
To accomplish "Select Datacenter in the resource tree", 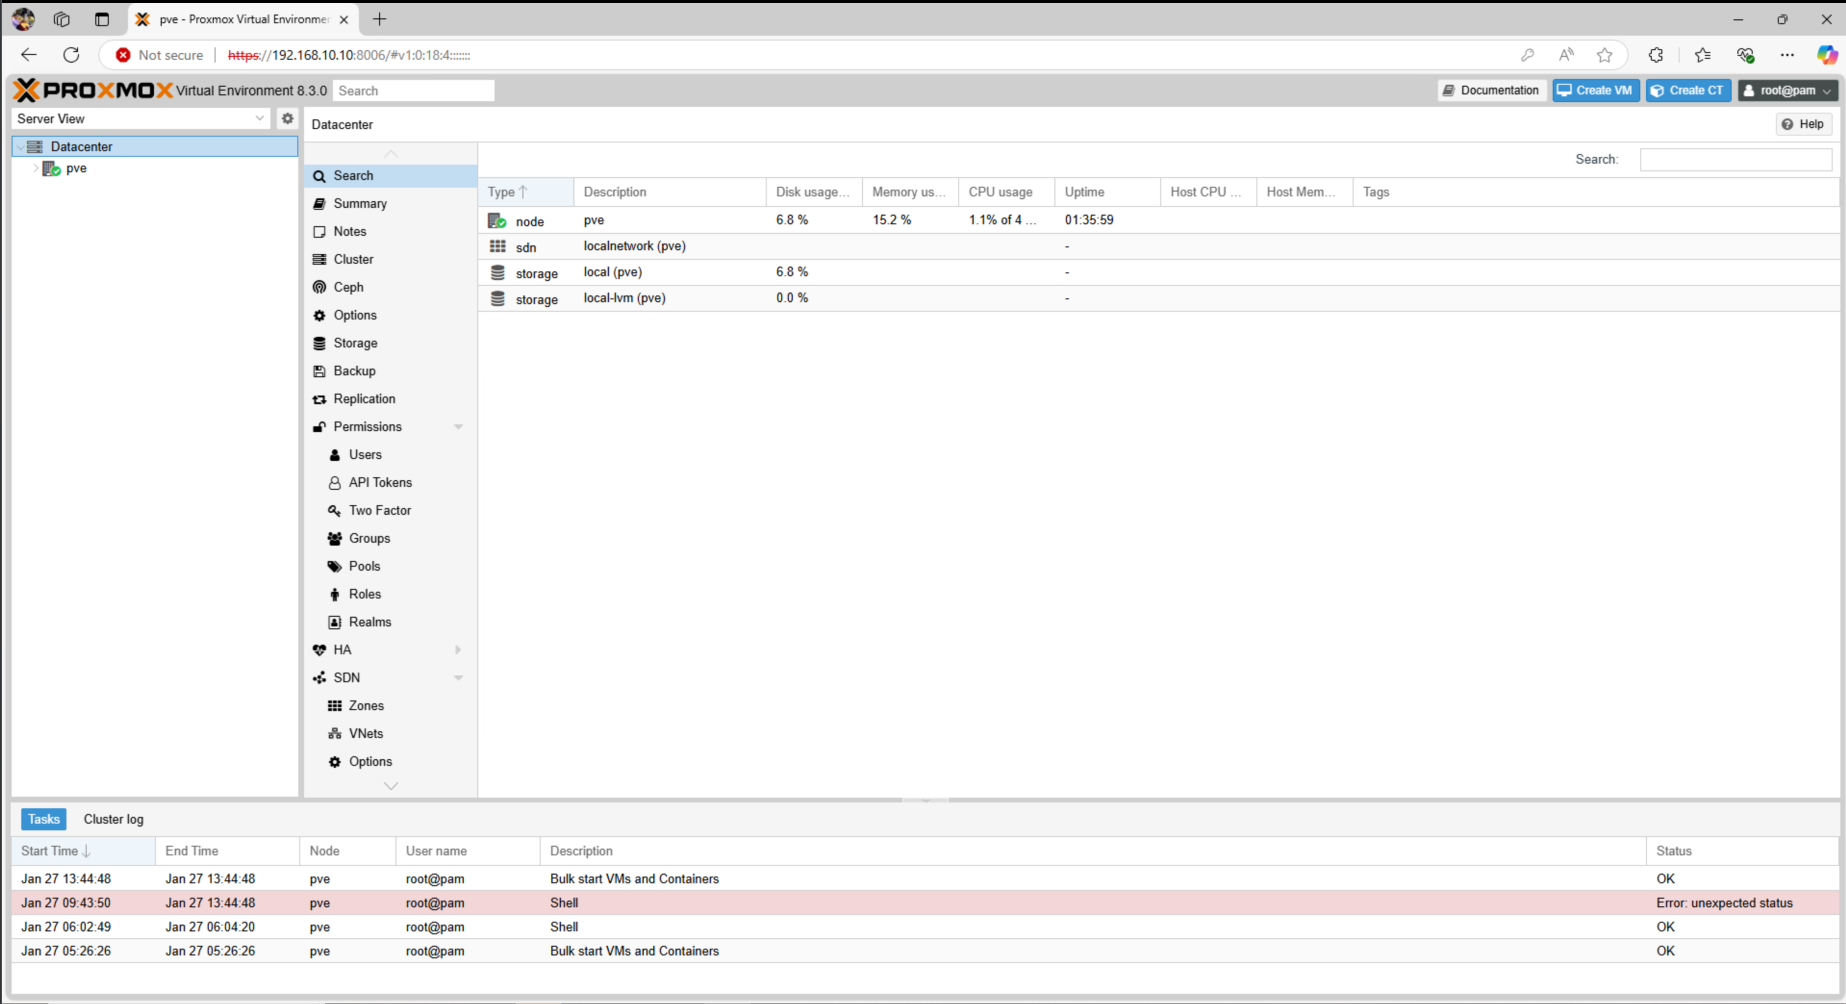I will pos(155,146).
